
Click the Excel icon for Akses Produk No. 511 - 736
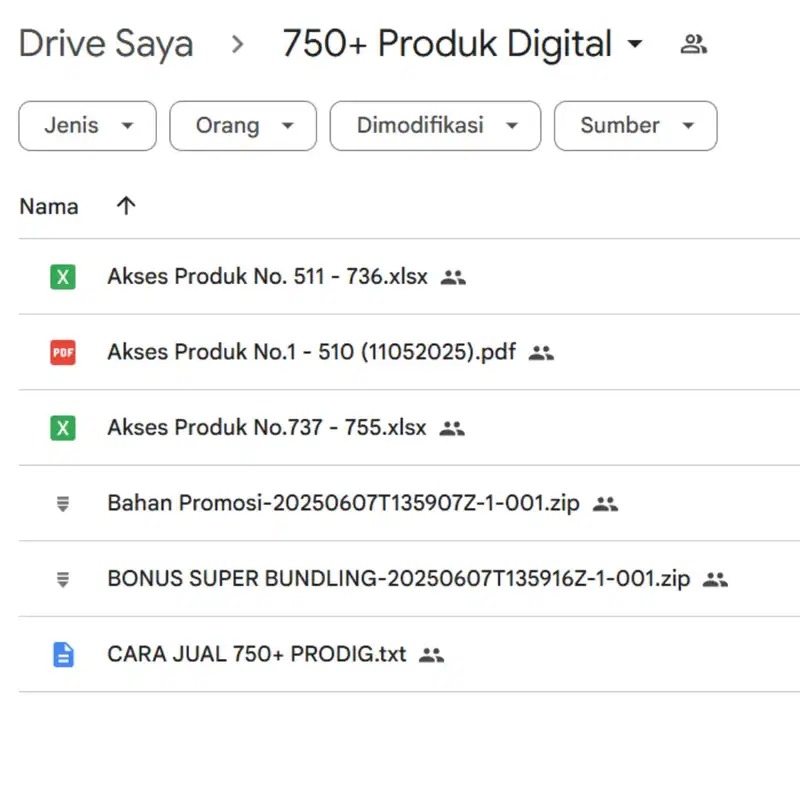[63, 277]
